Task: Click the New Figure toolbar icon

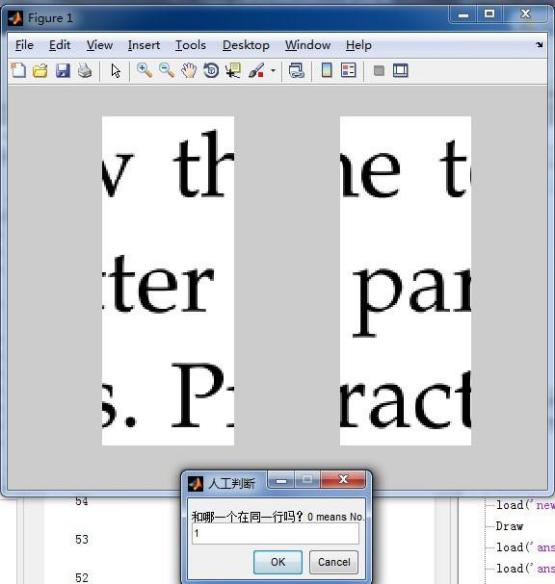Action: click(18, 70)
